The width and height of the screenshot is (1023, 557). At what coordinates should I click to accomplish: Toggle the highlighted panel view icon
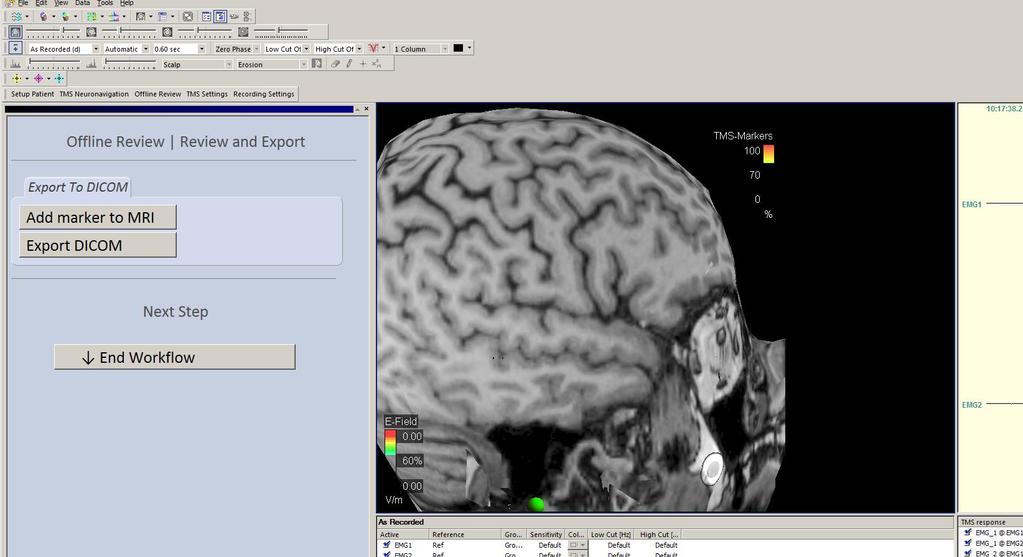click(x=221, y=16)
